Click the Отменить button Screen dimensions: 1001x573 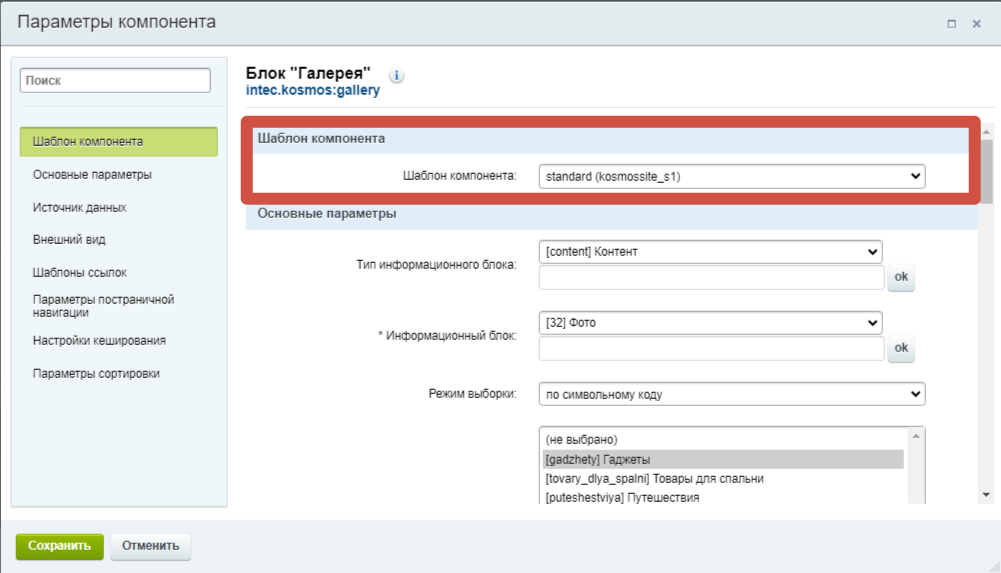coord(151,546)
